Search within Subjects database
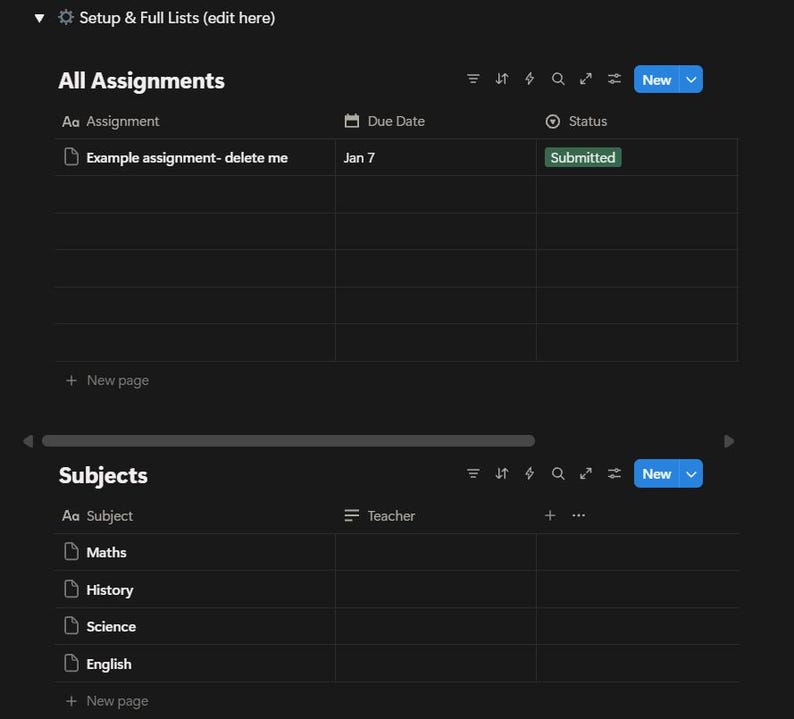 tap(558, 473)
